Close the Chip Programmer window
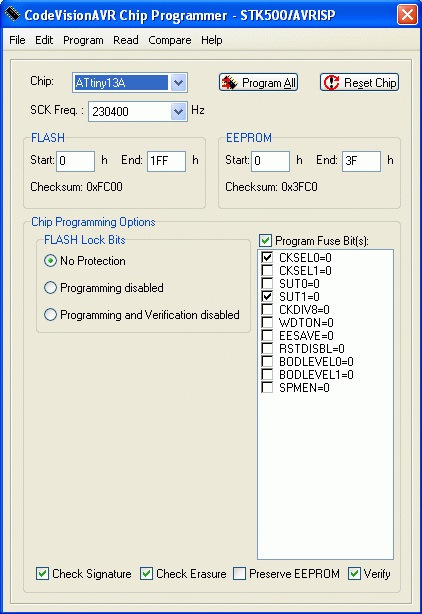 (x=407, y=15)
